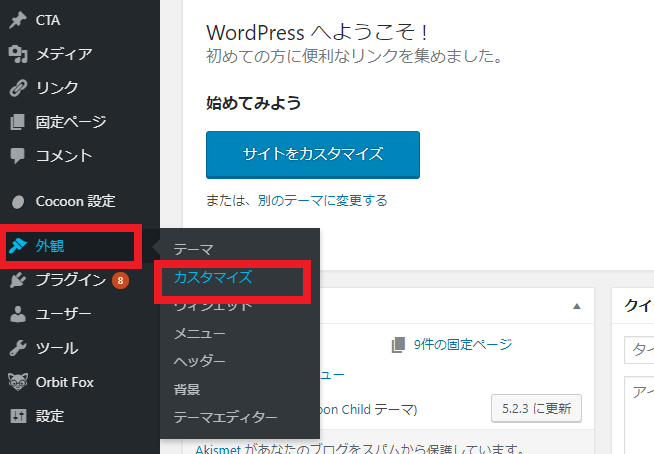Click the Pages (固定ページ) icon

17,122
